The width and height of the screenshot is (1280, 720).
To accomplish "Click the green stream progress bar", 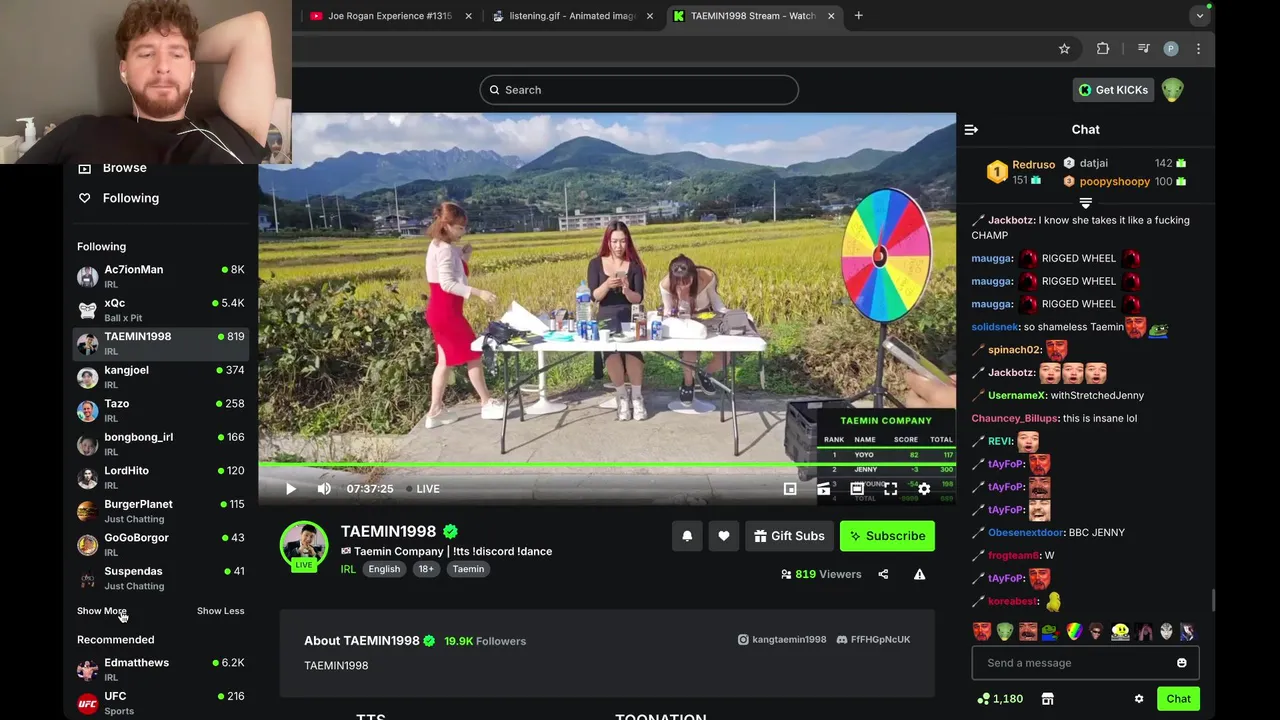I will tap(607, 465).
